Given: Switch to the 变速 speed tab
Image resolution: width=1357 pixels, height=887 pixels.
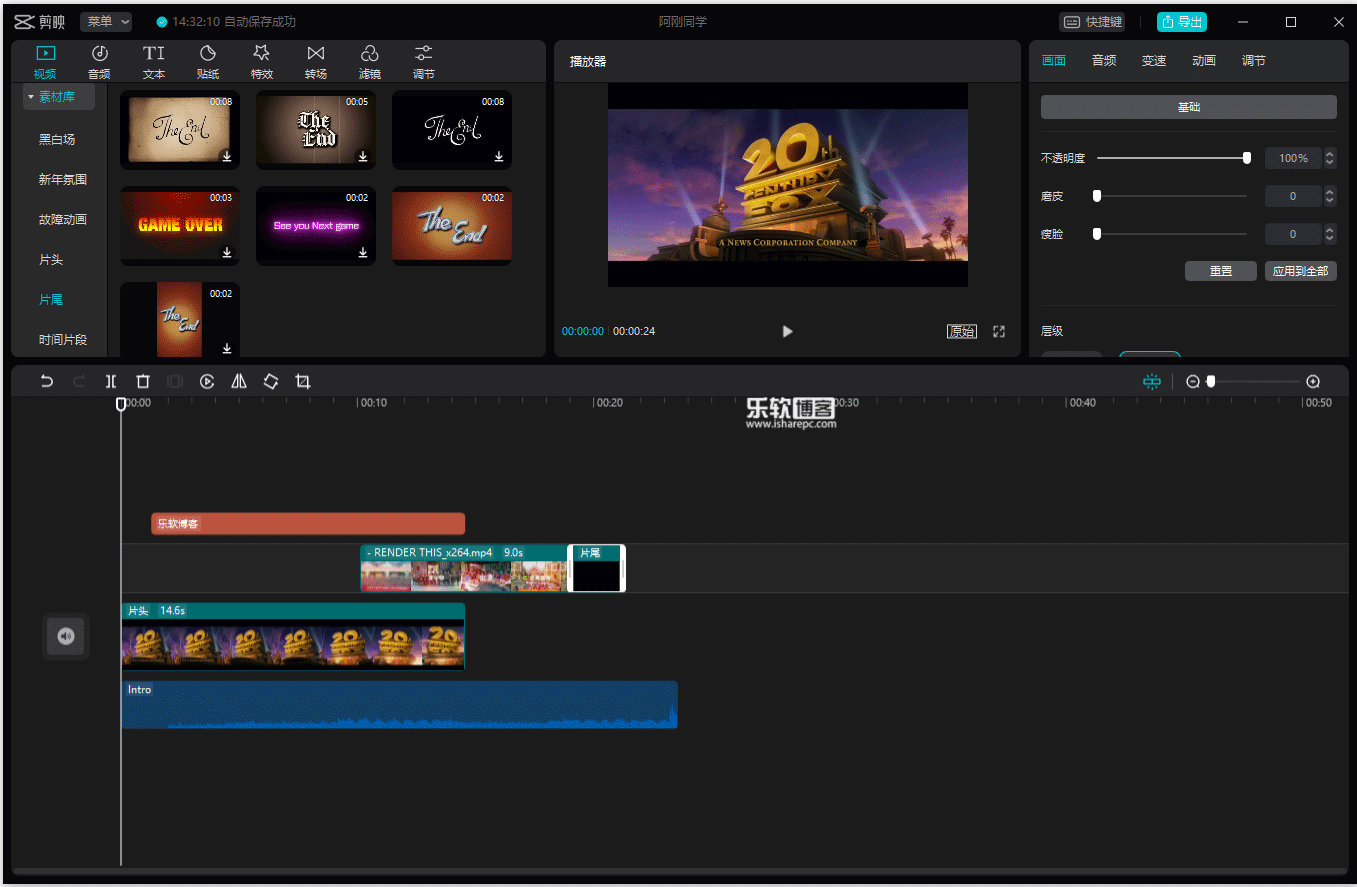Looking at the screenshot, I should coord(1154,60).
